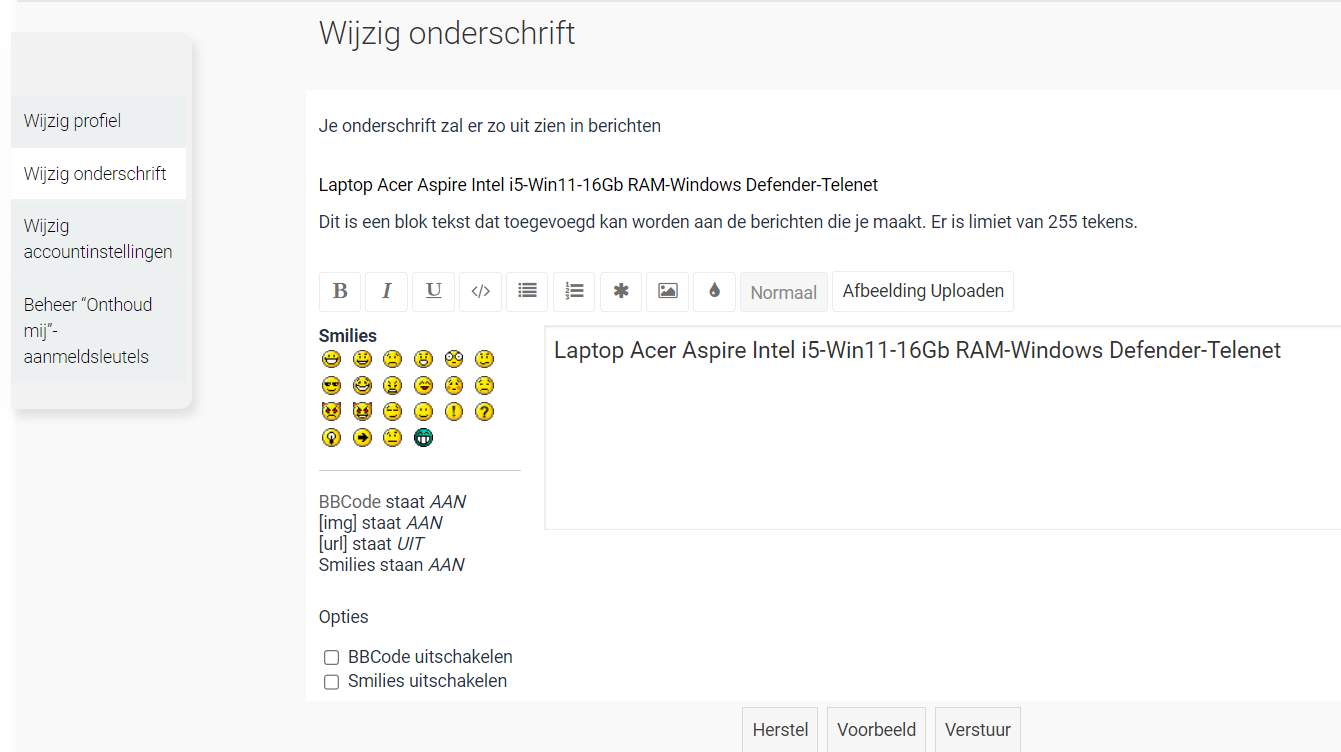
Task: Insert the cool sunglasses smiley
Action: click(x=331, y=384)
